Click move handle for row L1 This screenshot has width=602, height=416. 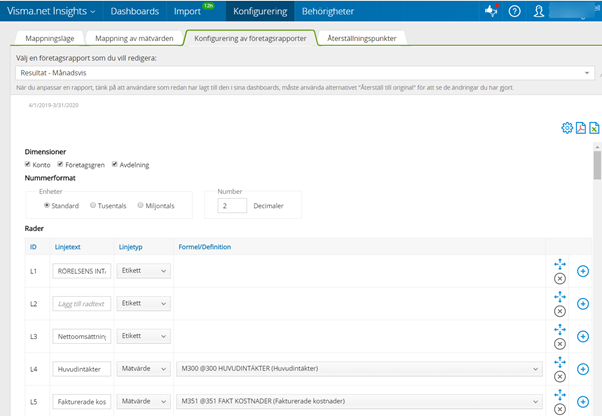[x=560, y=264]
